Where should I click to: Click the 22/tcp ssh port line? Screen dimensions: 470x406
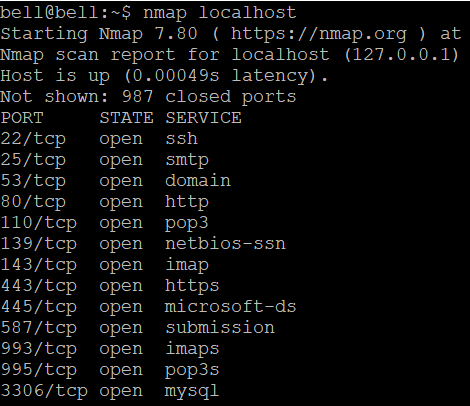point(99,139)
